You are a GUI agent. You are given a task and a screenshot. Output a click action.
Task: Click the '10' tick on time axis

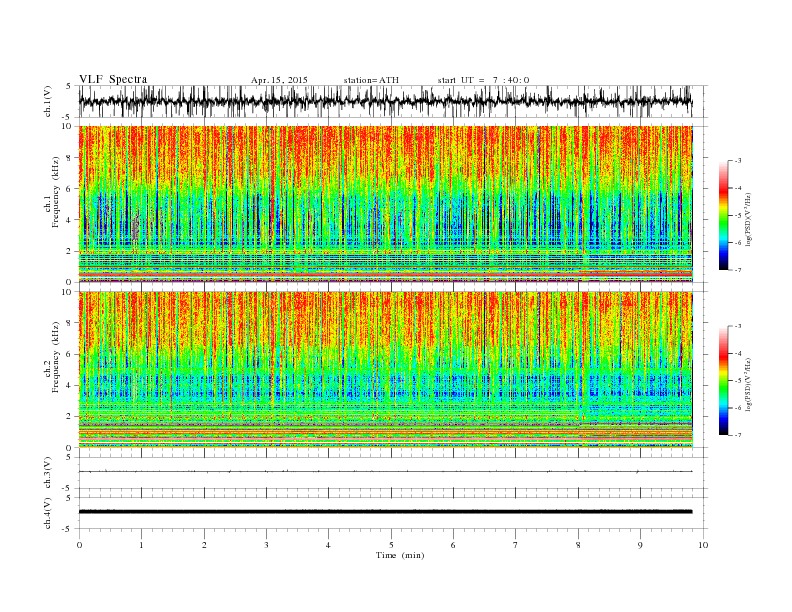703,545
